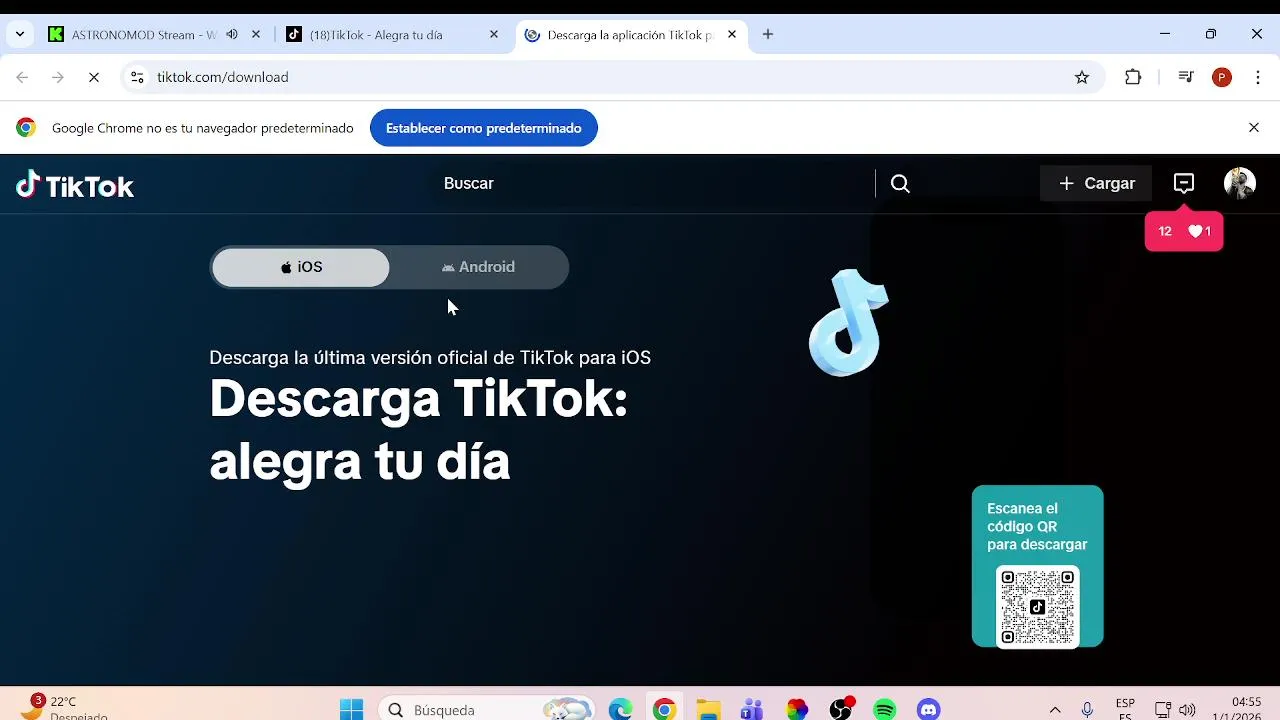Close the Descarga la aplicación tab
The height and width of the screenshot is (720, 1280).
[x=732, y=34]
